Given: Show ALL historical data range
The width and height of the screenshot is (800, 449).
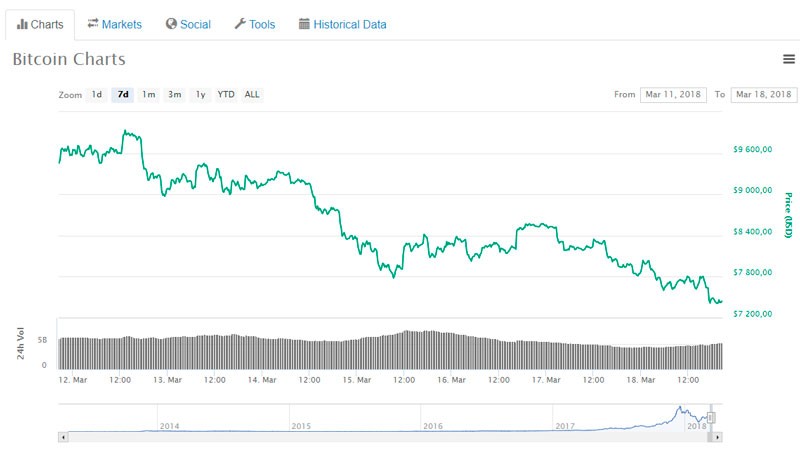Looking at the screenshot, I should tap(252, 95).
